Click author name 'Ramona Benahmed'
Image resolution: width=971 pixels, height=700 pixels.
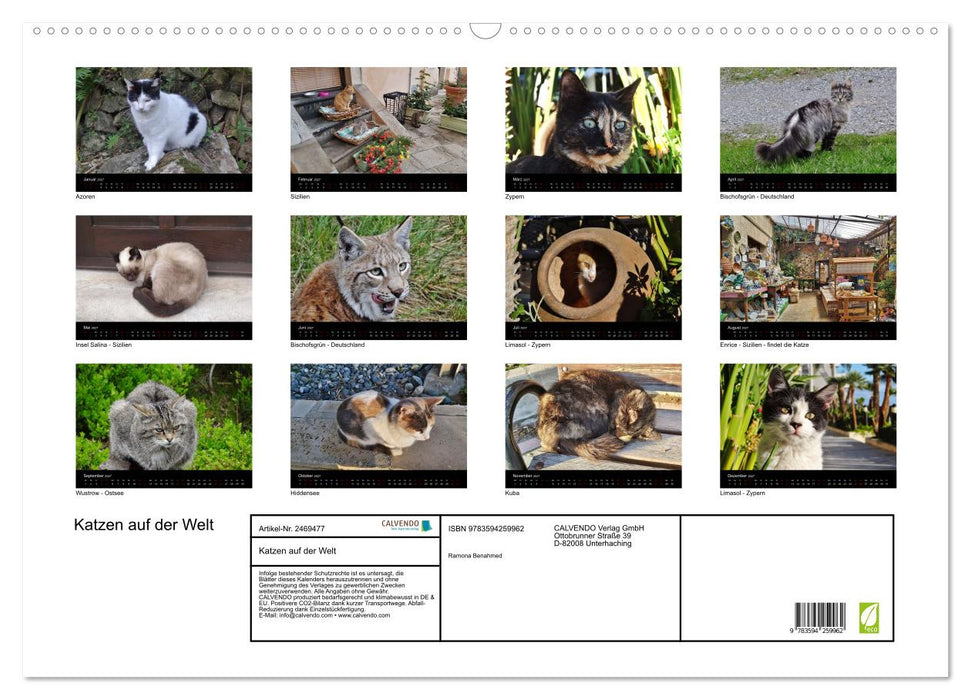pyautogui.click(x=475, y=556)
